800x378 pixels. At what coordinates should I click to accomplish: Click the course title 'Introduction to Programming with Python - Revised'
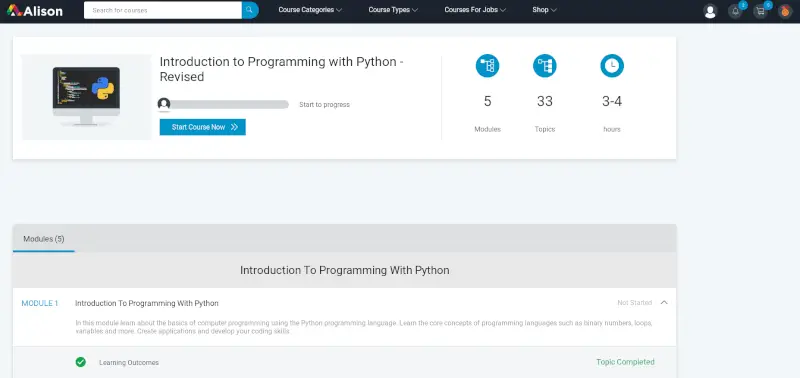point(282,69)
